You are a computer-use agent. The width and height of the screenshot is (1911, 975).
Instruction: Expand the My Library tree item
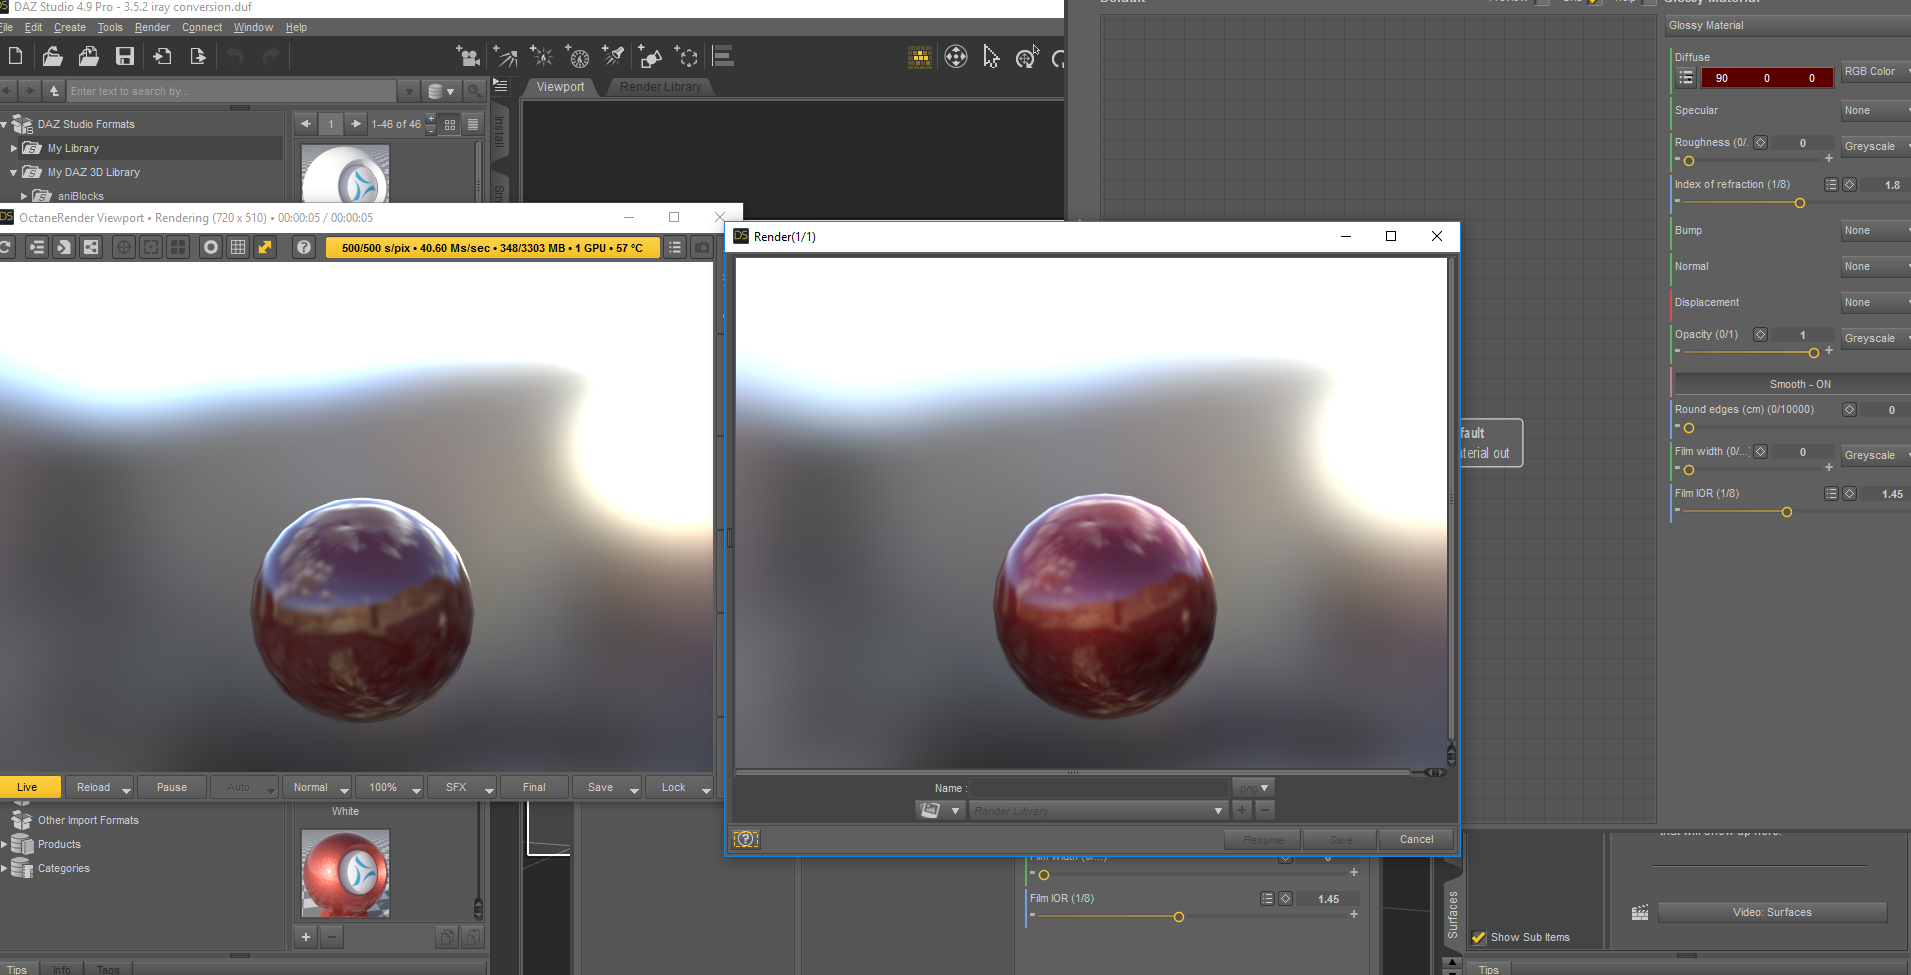(x=14, y=148)
